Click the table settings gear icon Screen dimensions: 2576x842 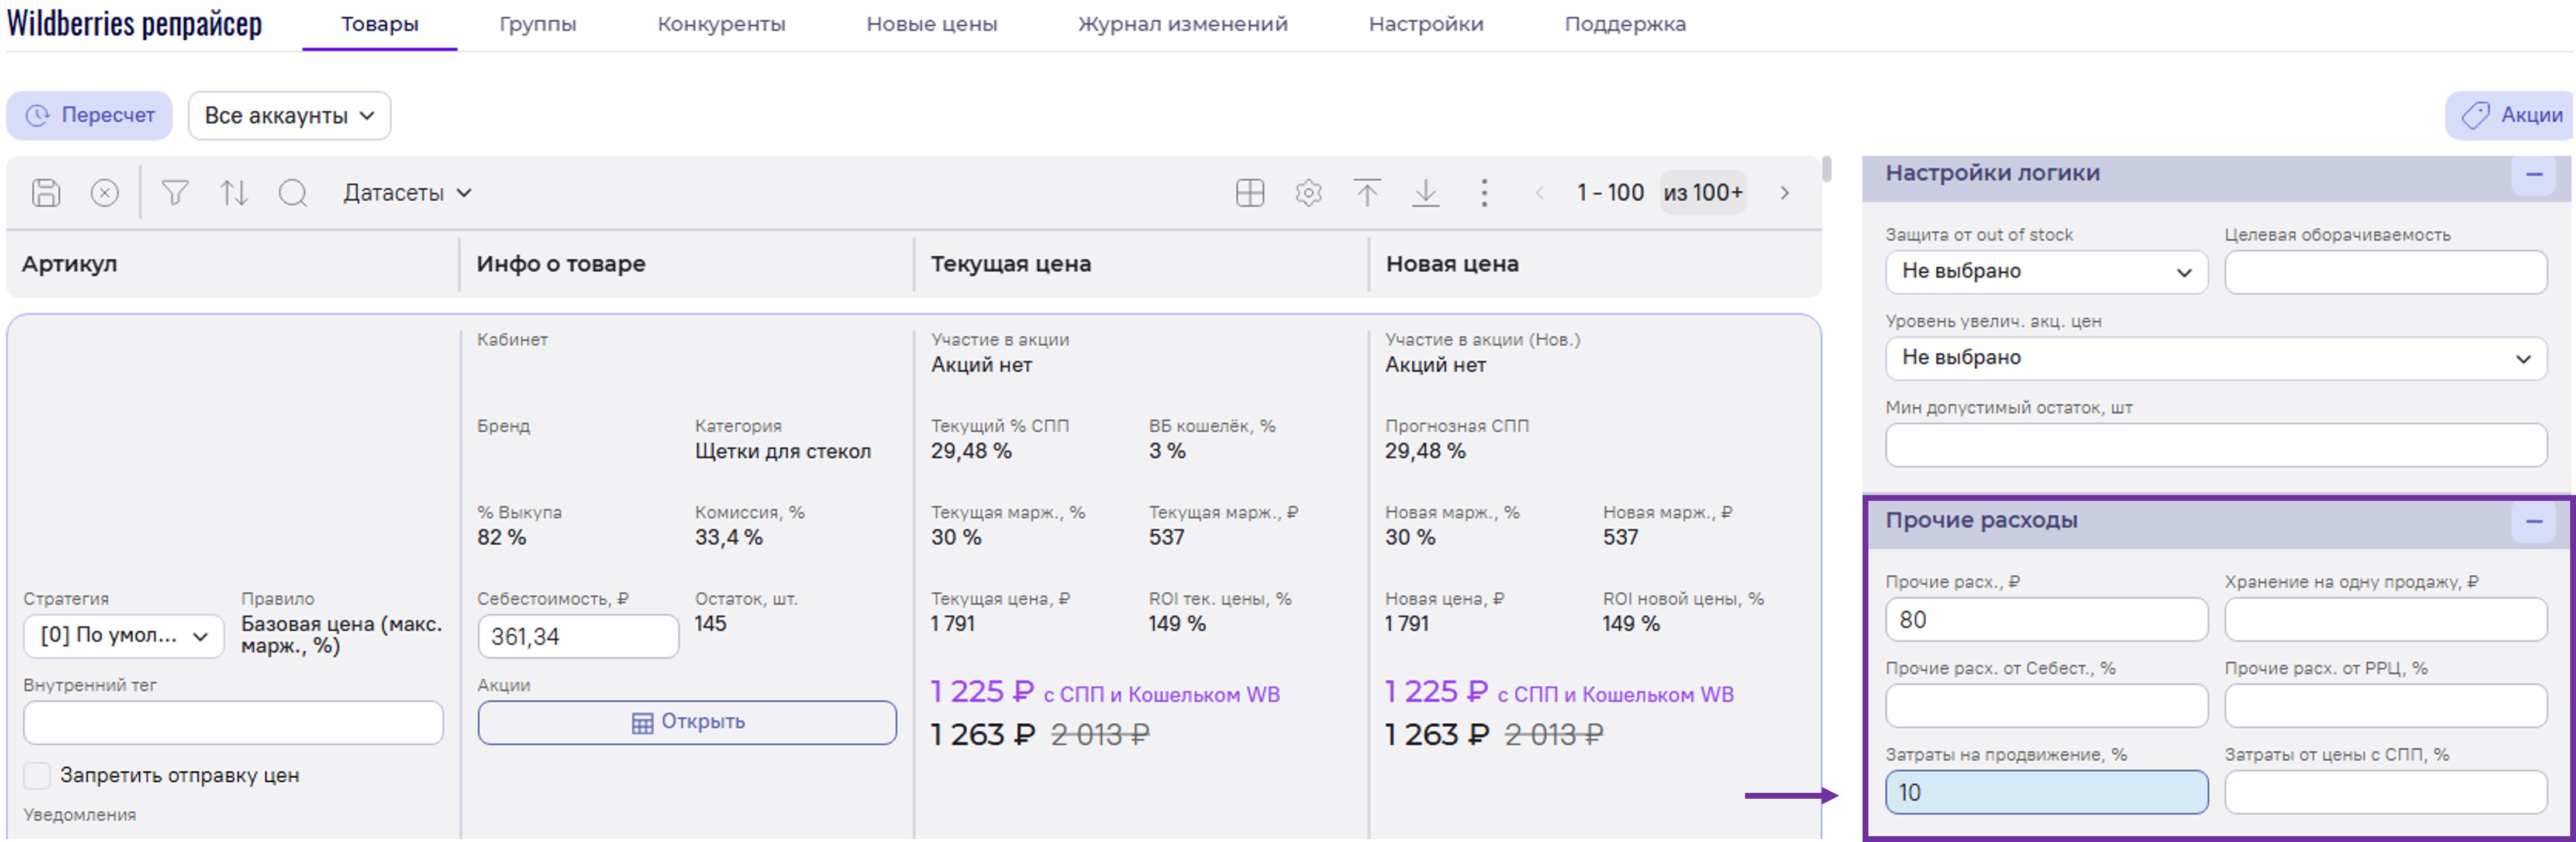pyautogui.click(x=1308, y=192)
